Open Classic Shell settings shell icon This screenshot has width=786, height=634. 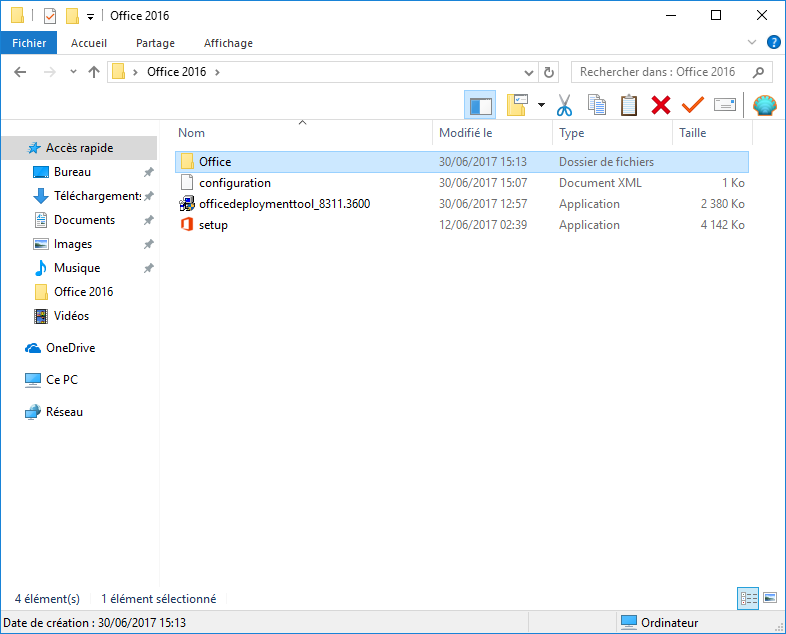click(764, 105)
